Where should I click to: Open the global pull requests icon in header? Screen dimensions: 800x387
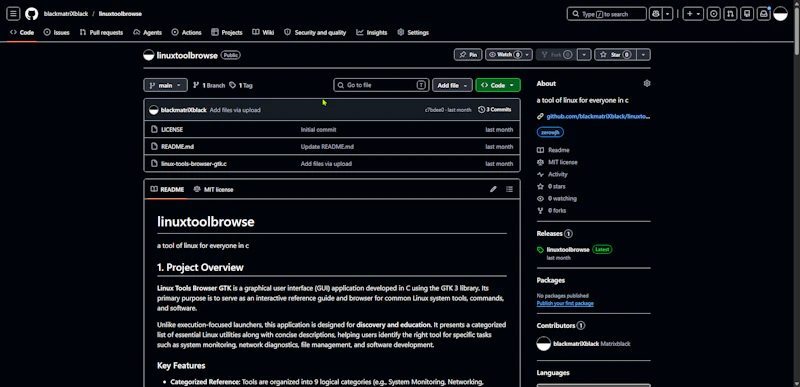point(731,14)
